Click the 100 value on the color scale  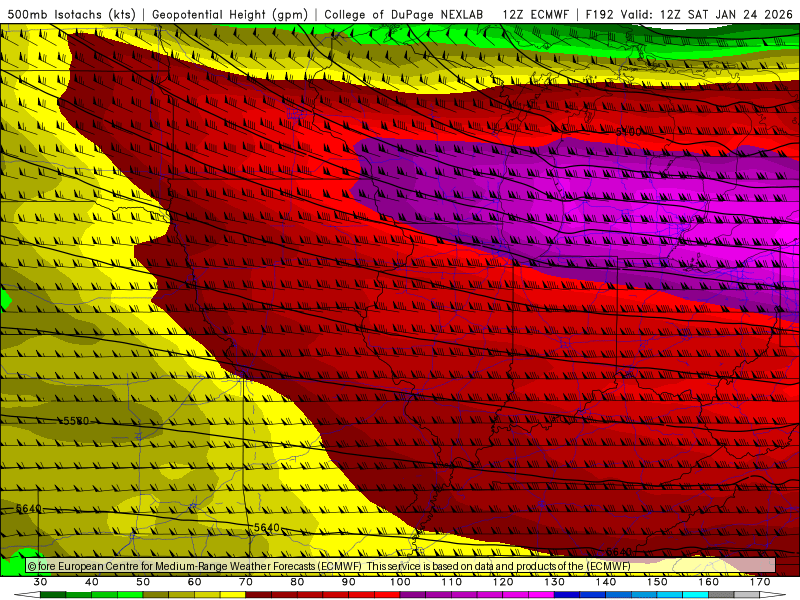400,582
